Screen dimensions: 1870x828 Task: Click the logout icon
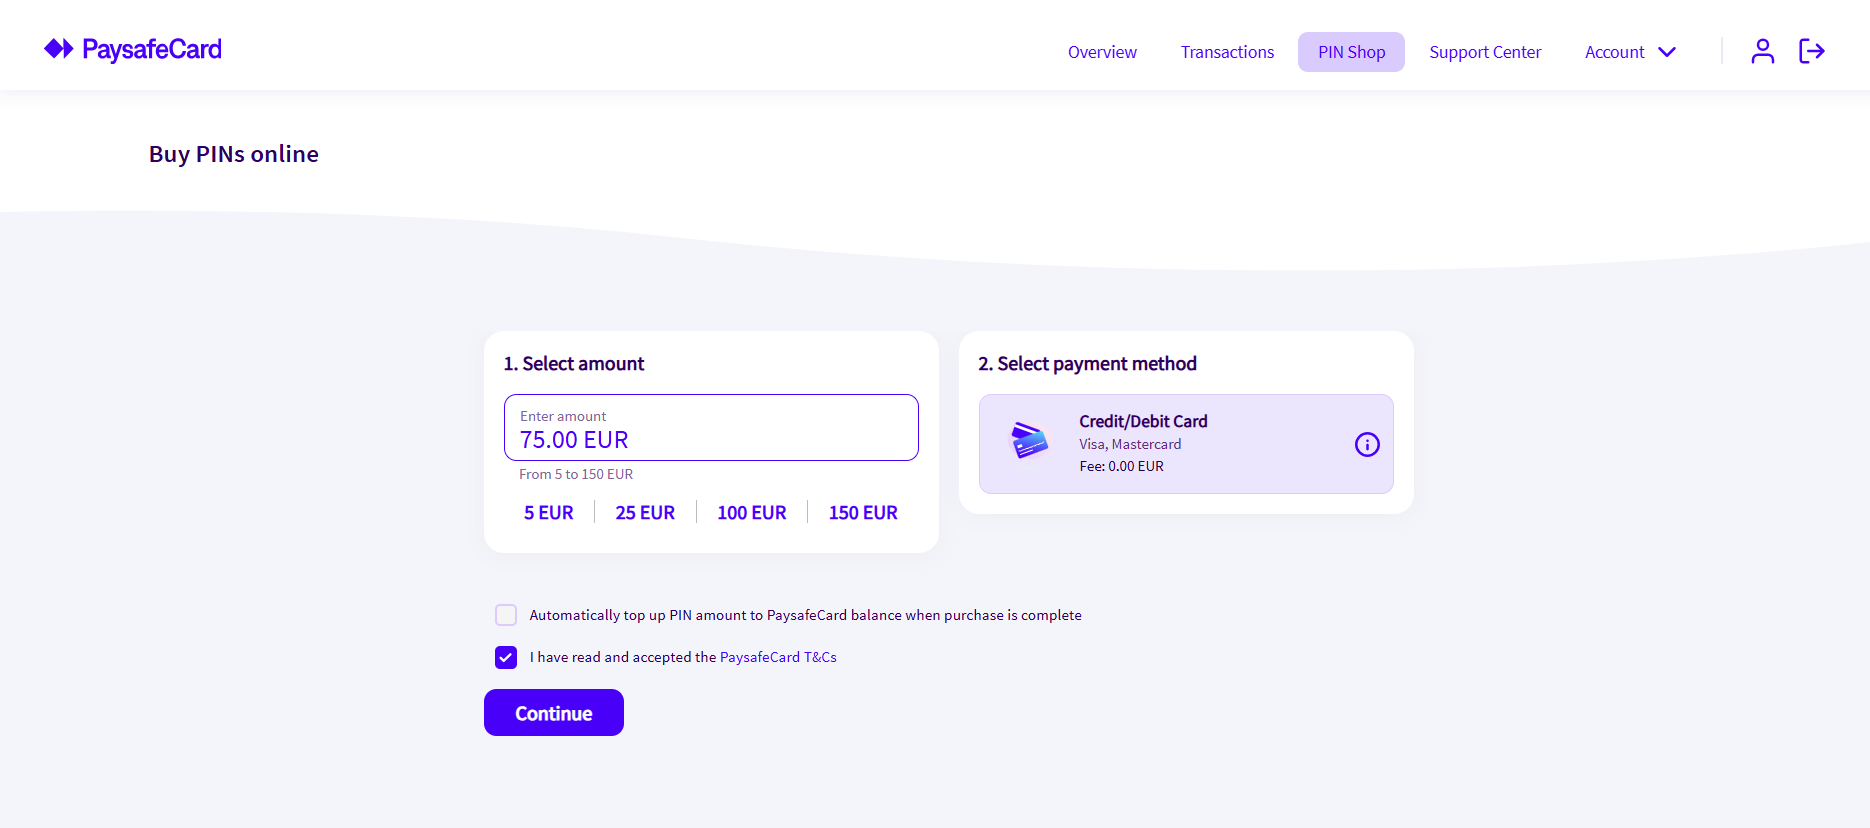click(1812, 51)
